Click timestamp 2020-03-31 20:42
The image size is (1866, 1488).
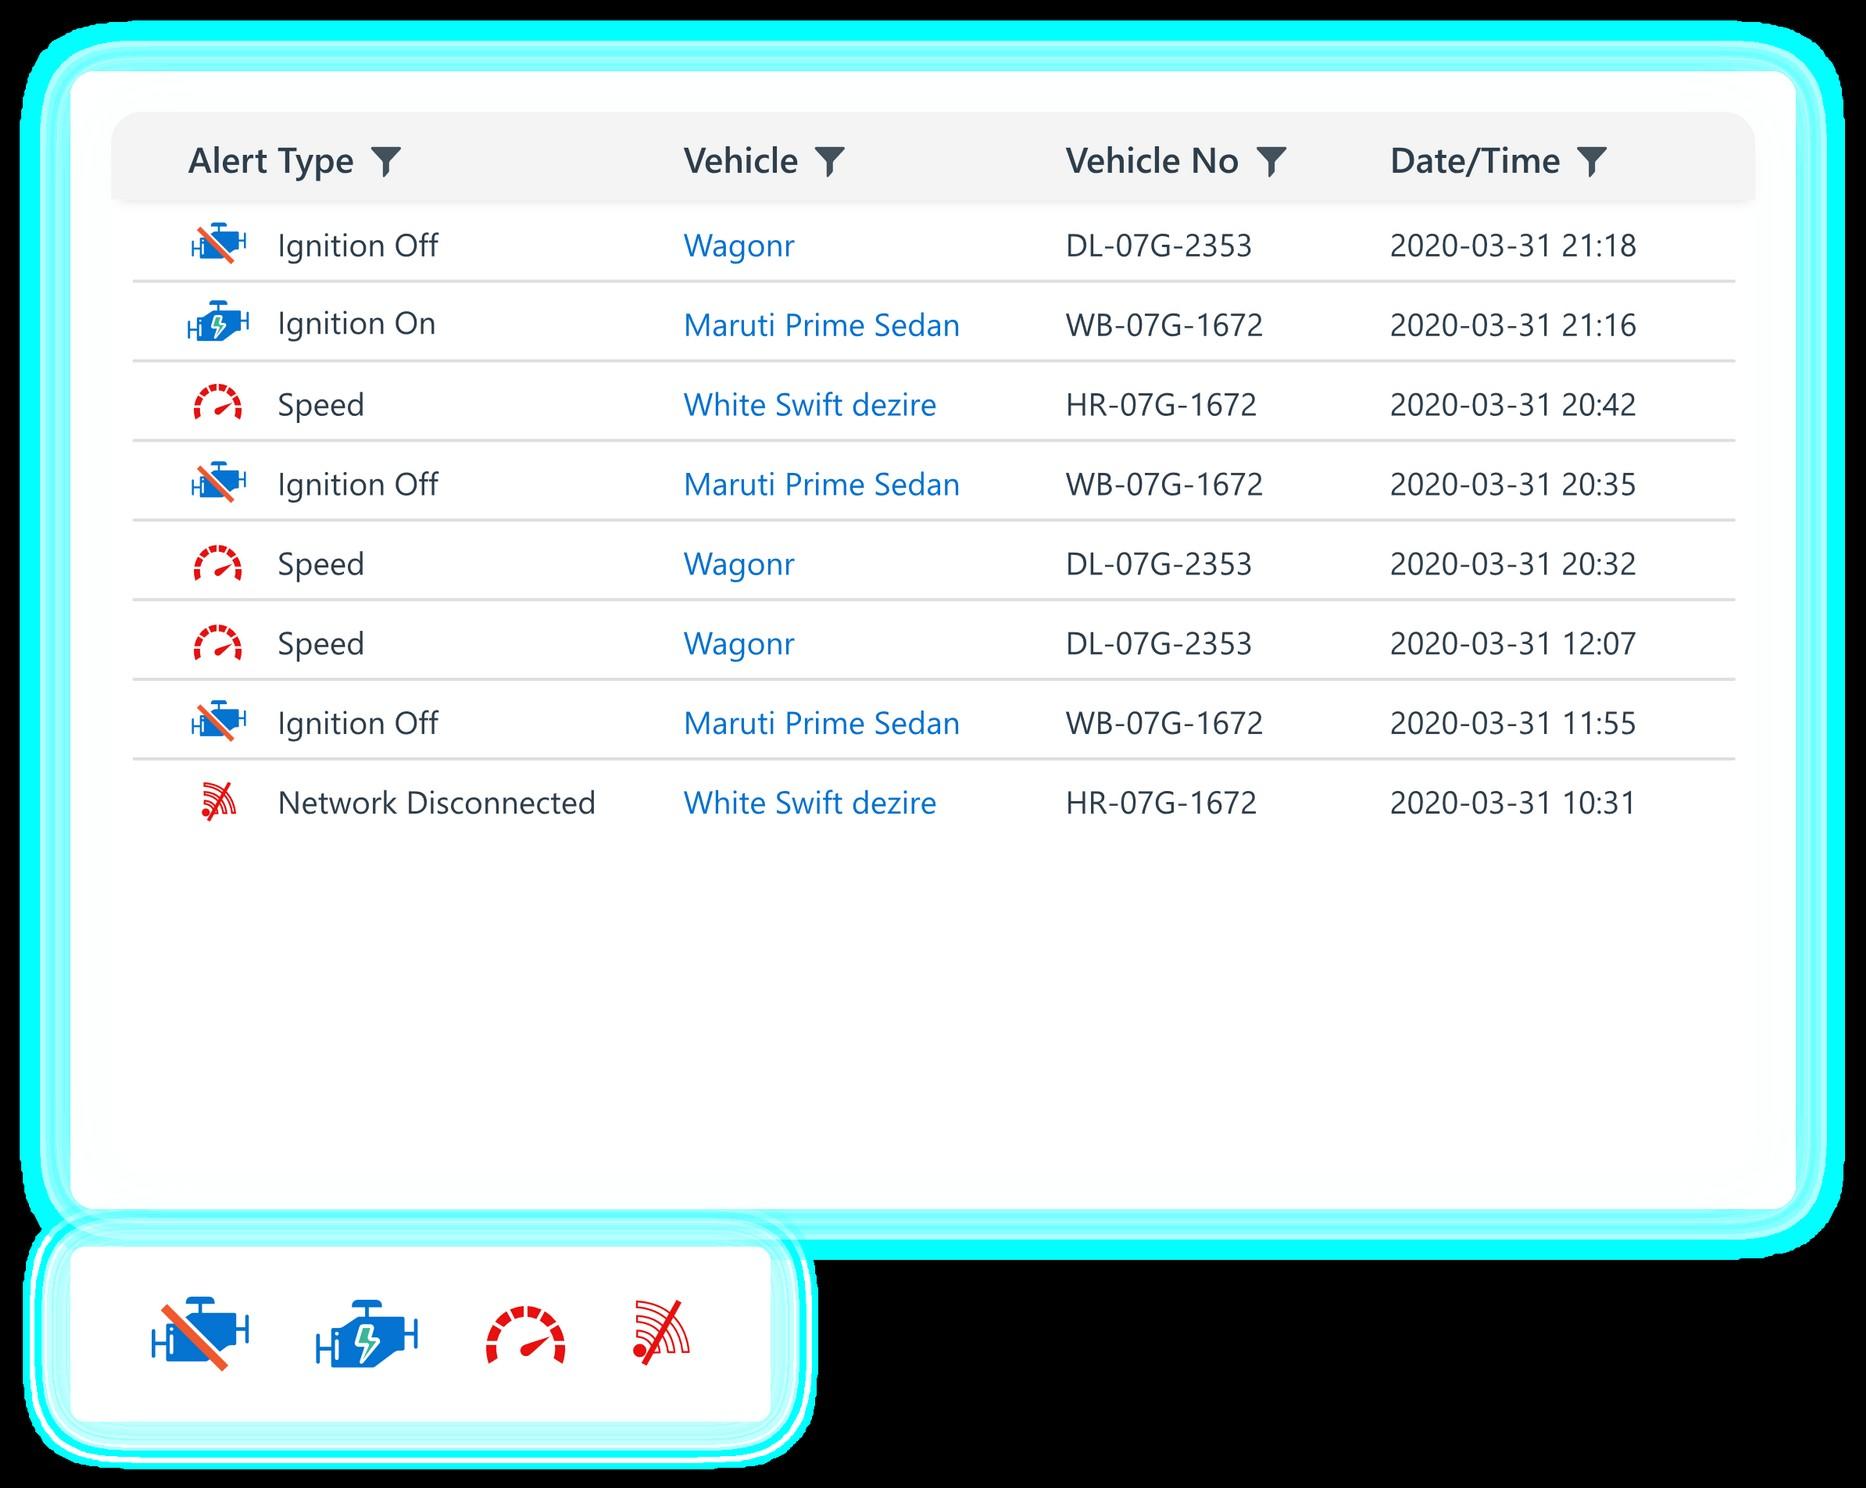point(1513,405)
